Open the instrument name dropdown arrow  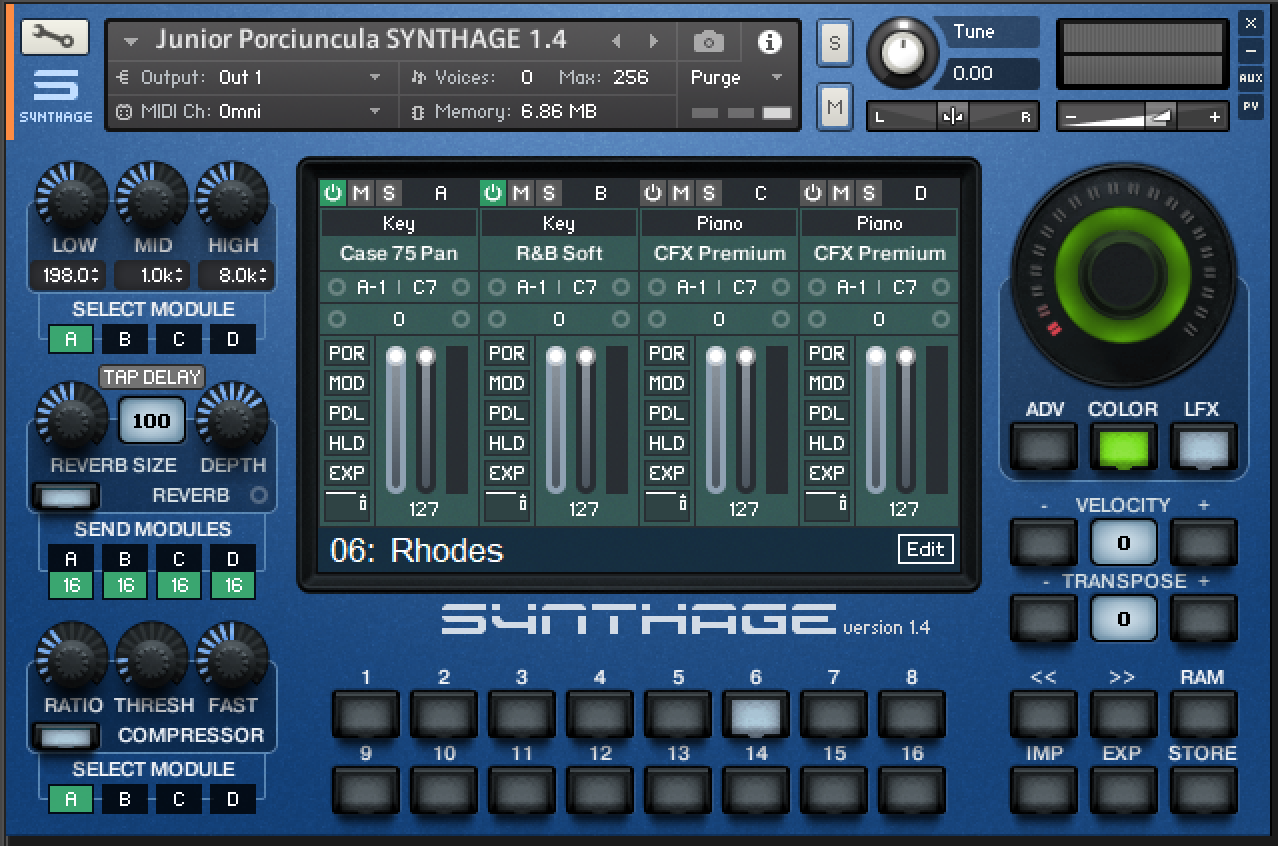131,42
